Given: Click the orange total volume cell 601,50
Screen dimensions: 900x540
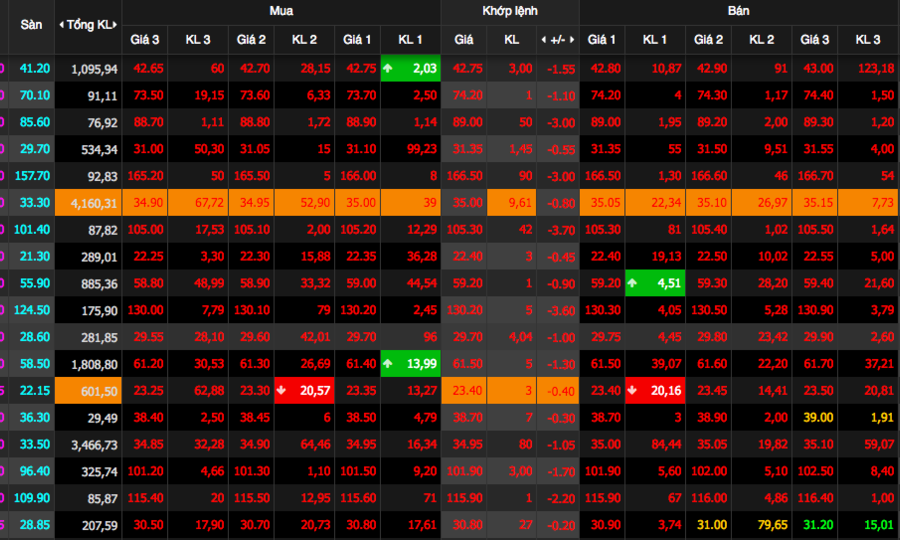Looking at the screenshot, I should 88,390.
